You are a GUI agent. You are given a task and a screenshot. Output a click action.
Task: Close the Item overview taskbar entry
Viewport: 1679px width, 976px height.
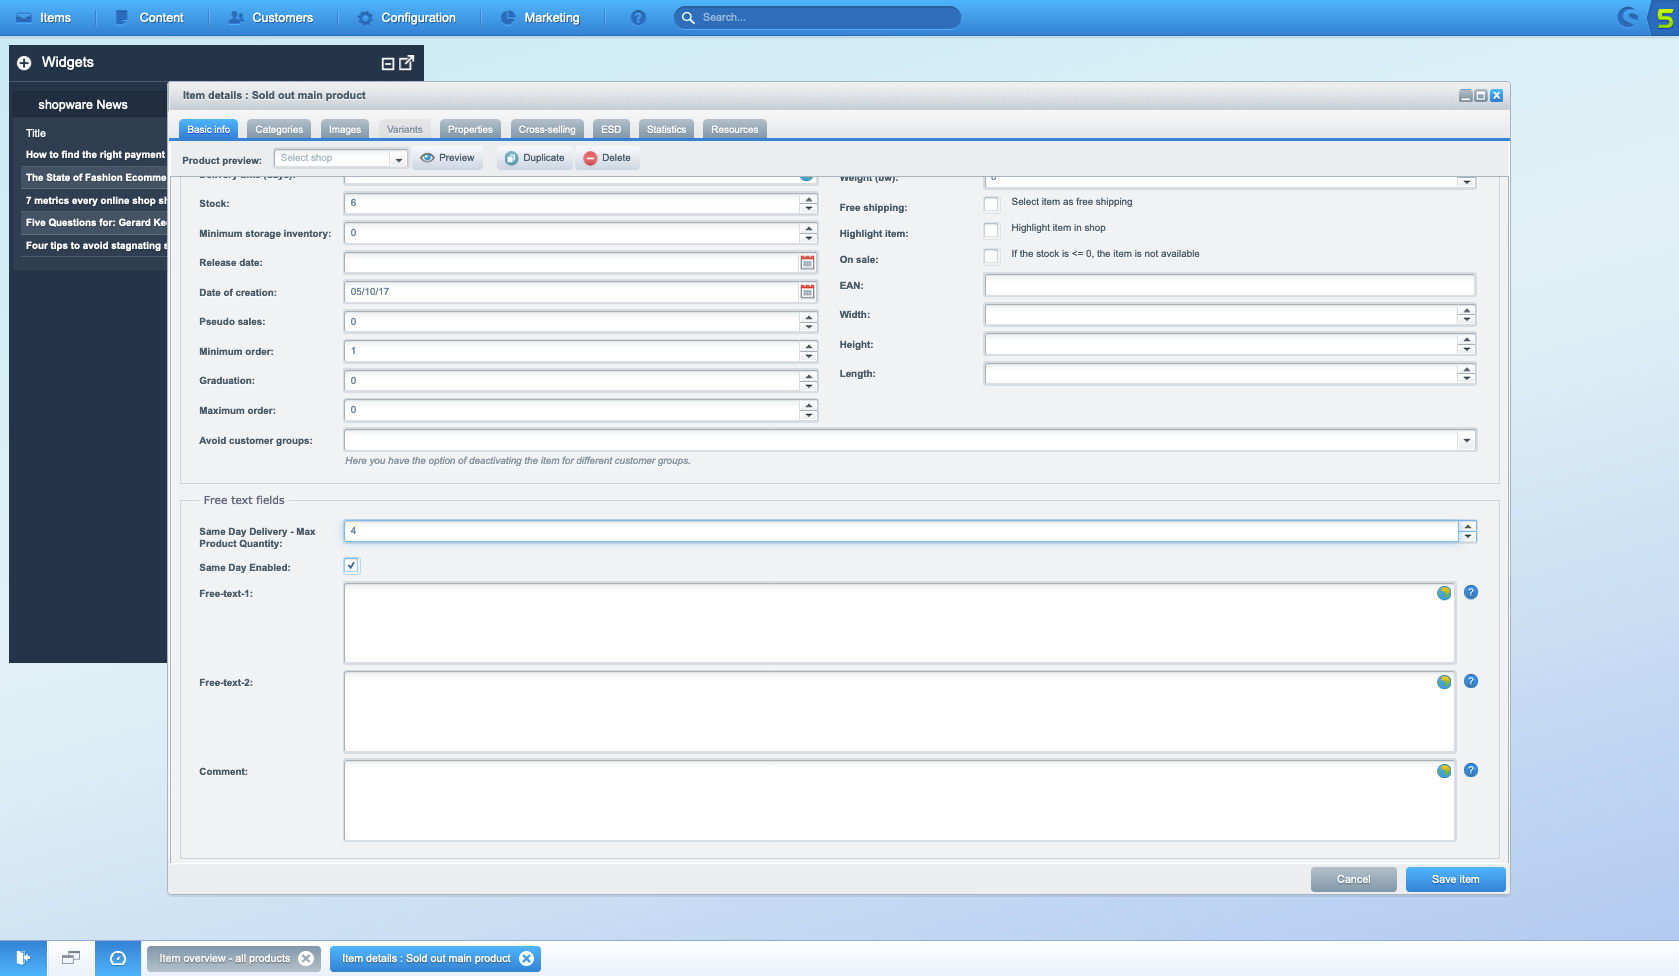[306, 958]
